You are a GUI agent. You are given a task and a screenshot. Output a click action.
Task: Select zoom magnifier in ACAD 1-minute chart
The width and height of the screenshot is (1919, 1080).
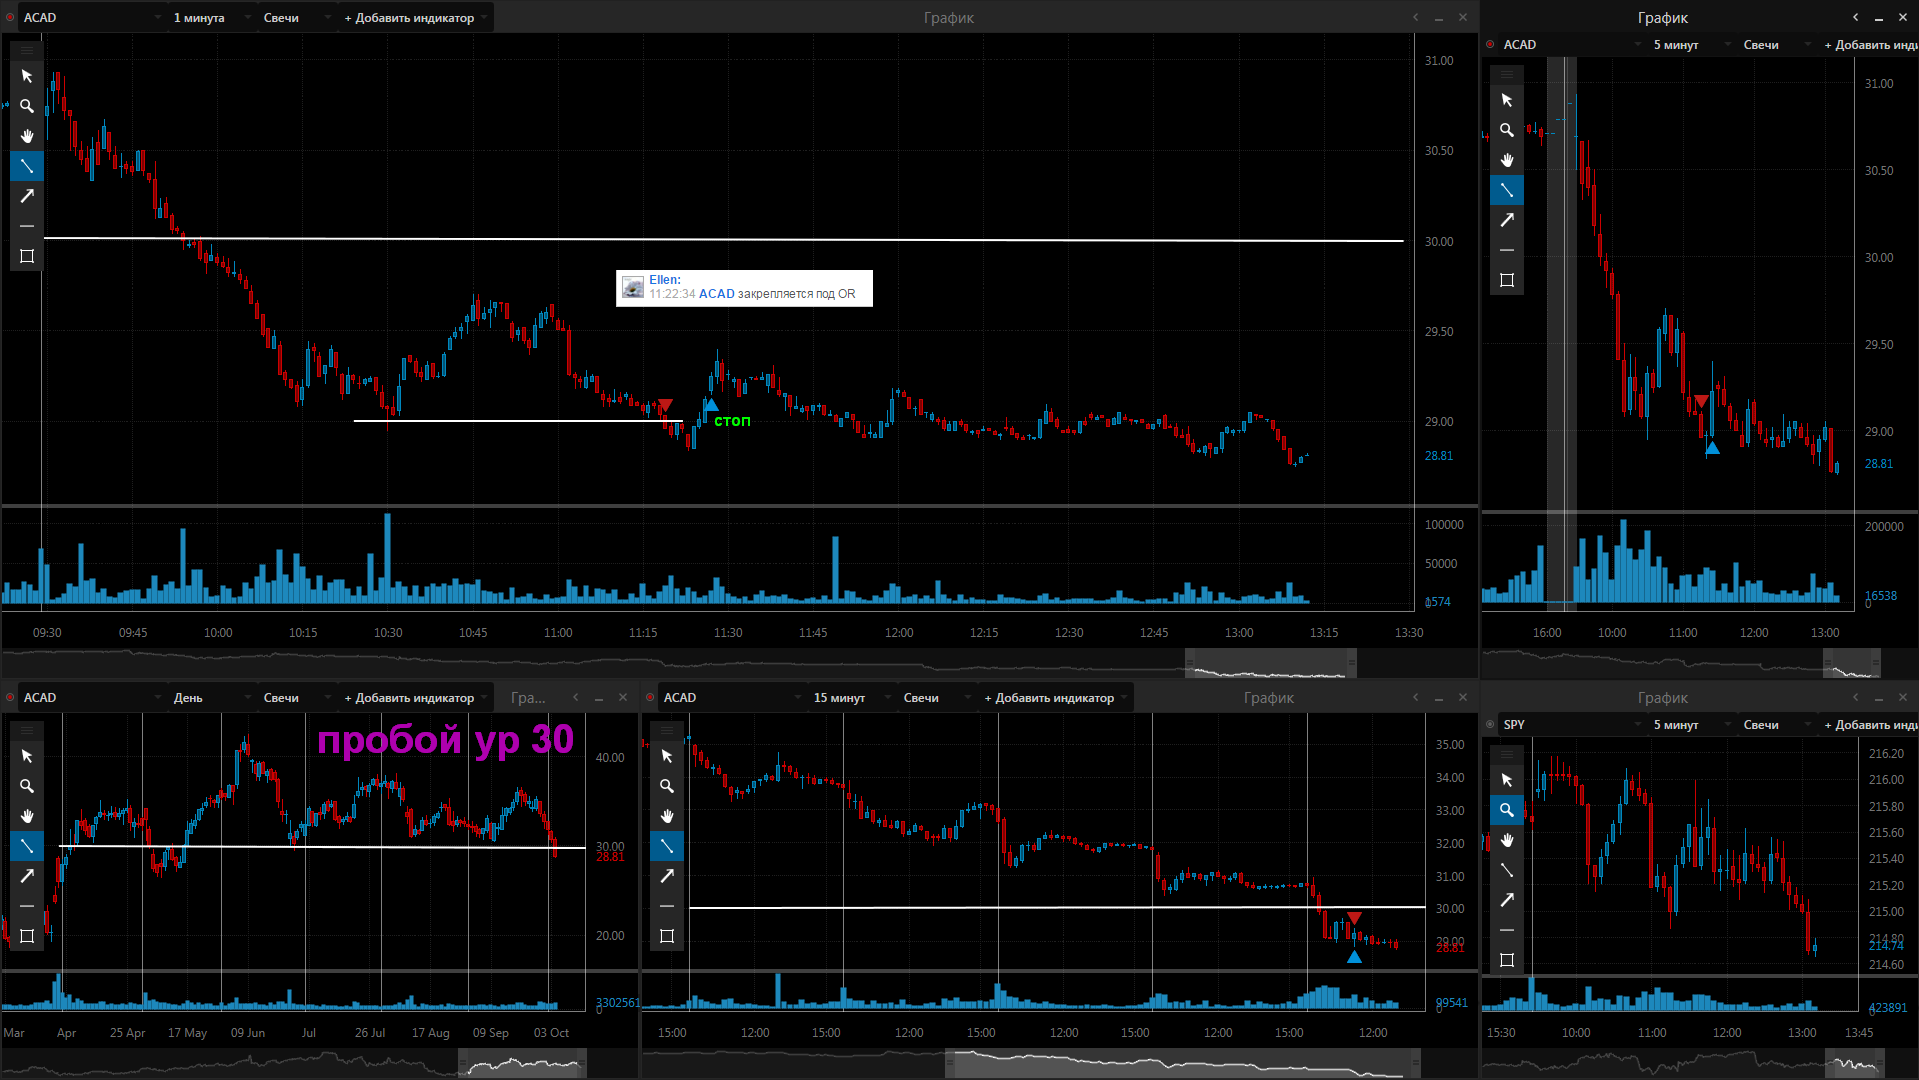click(27, 106)
